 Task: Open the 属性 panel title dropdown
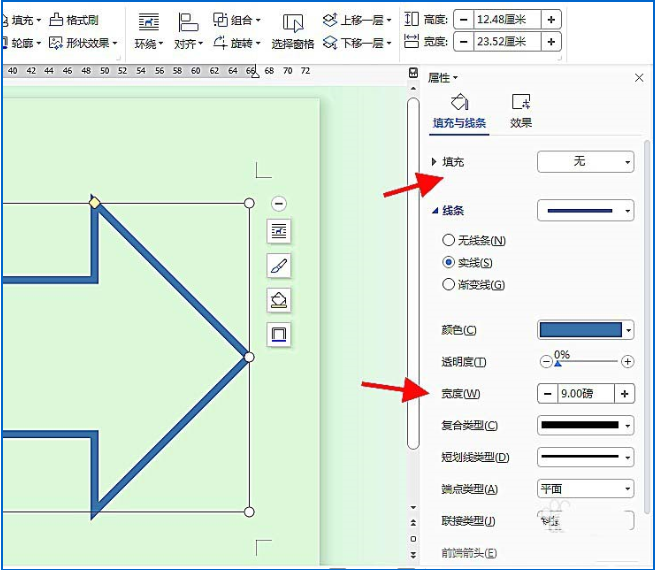click(x=443, y=78)
